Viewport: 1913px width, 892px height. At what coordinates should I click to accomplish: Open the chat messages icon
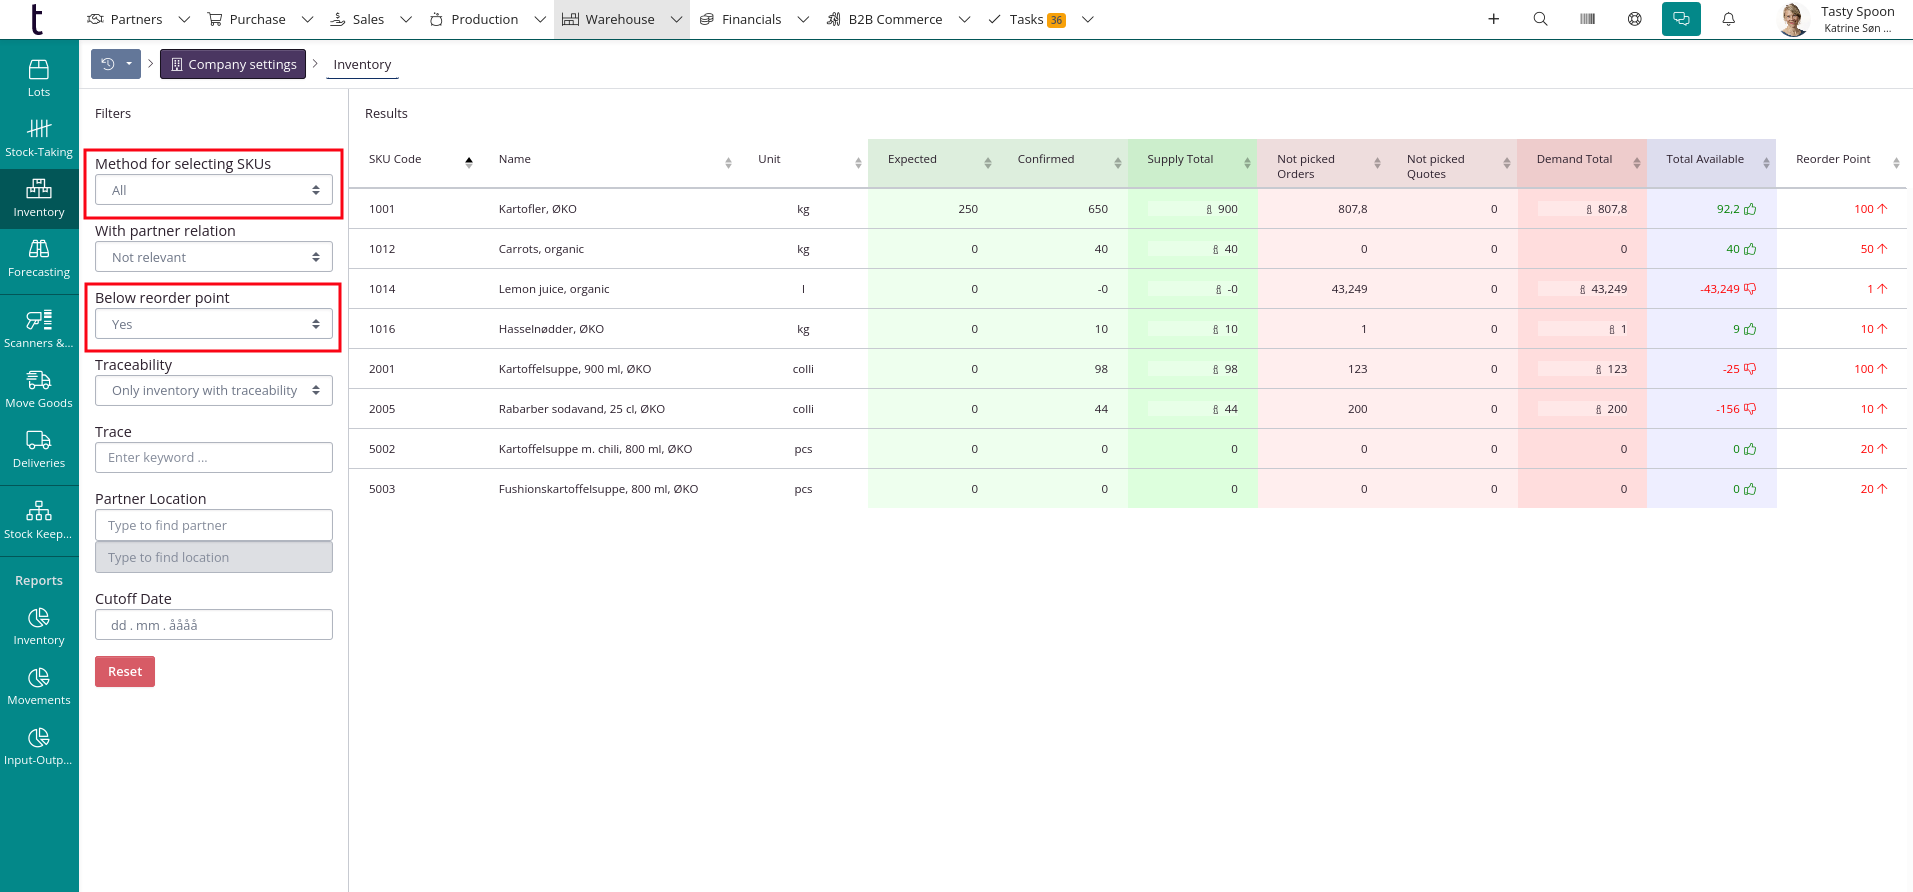[x=1681, y=19]
